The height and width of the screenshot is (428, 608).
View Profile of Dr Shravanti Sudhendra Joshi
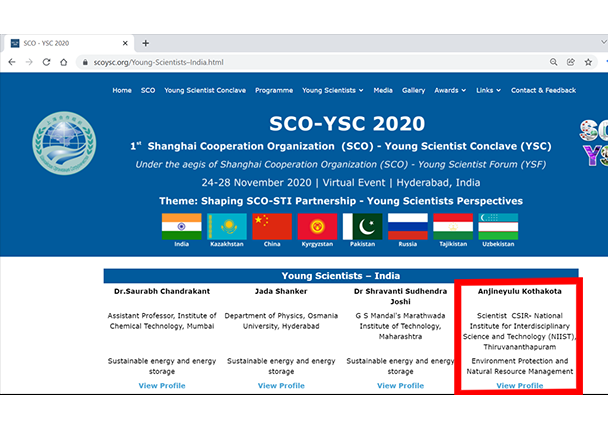coord(401,386)
